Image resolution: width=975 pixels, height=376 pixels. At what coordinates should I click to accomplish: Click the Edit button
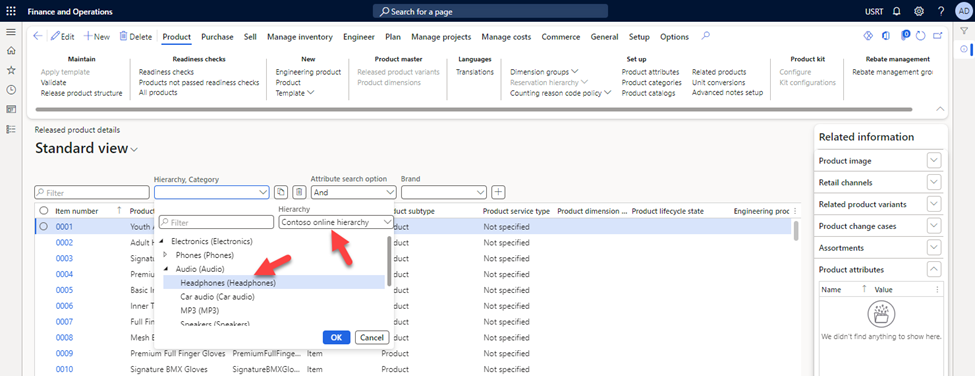coord(62,37)
